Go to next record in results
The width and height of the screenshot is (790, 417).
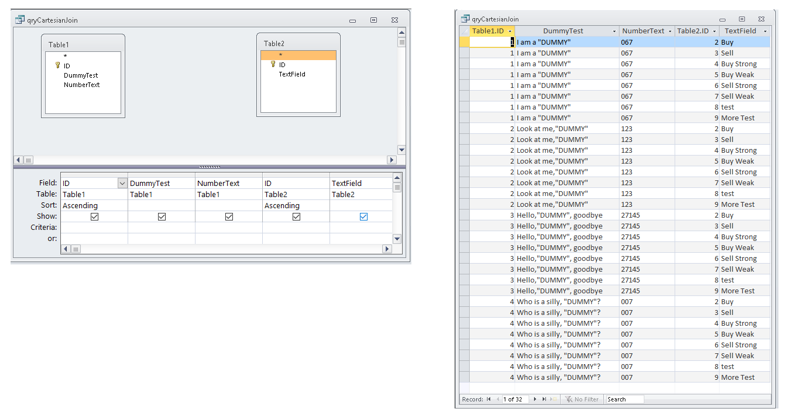535,399
